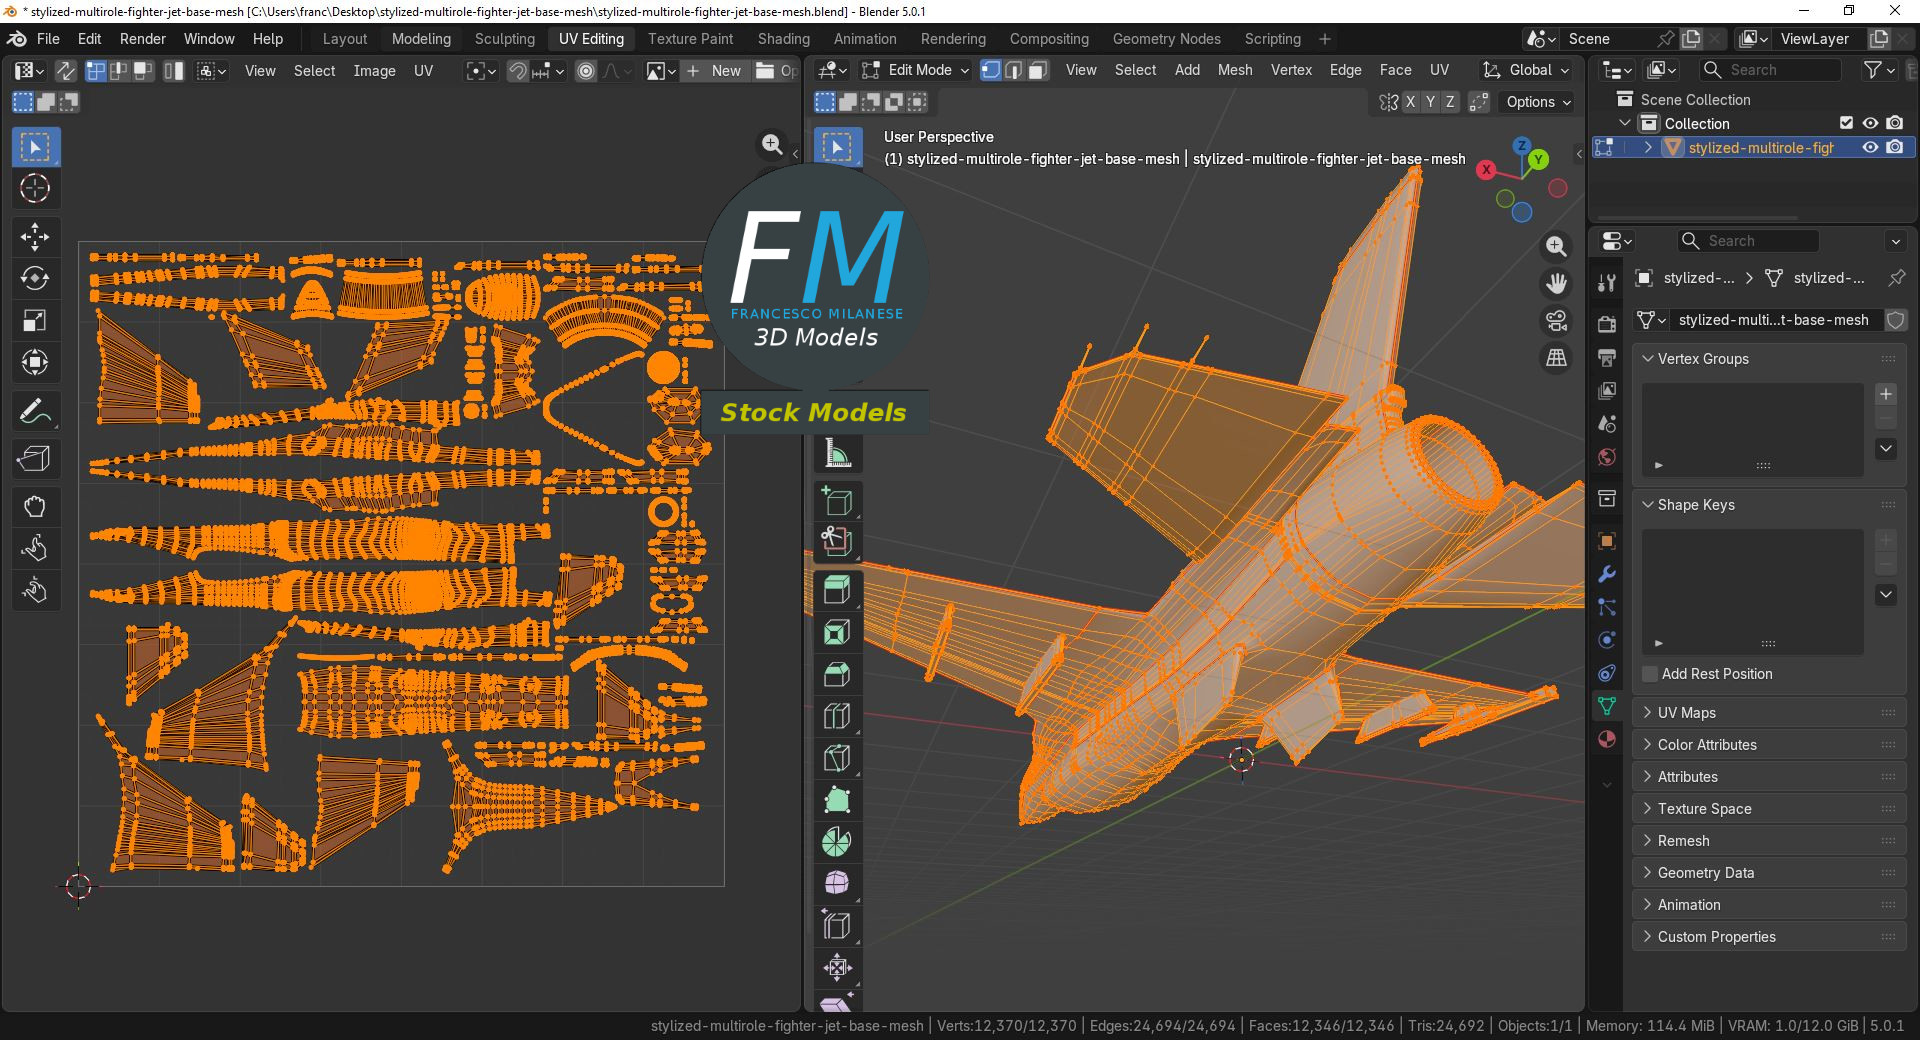This screenshot has height=1040, width=1920.
Task: Switch to the Texture Paint workspace tab
Action: pyautogui.click(x=690, y=39)
